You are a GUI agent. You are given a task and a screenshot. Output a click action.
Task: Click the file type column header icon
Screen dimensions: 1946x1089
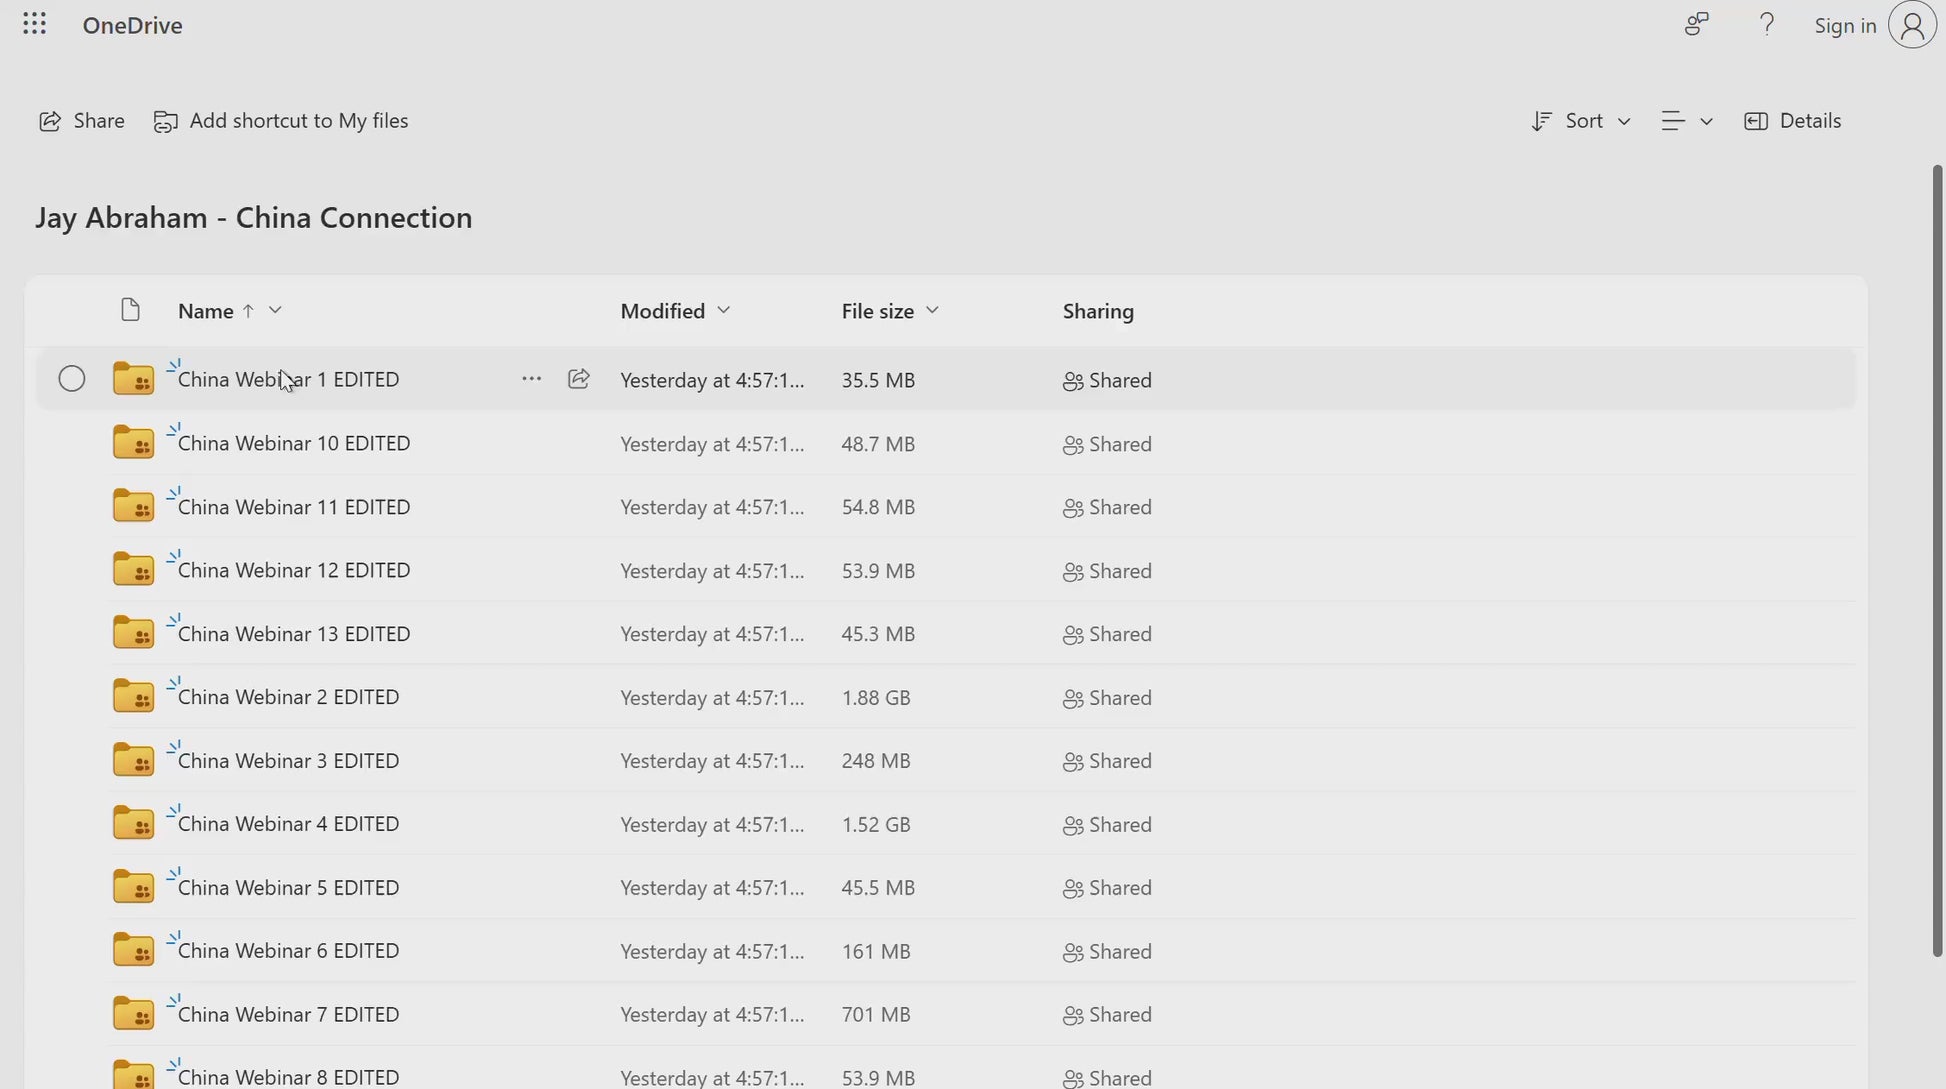[x=130, y=310]
